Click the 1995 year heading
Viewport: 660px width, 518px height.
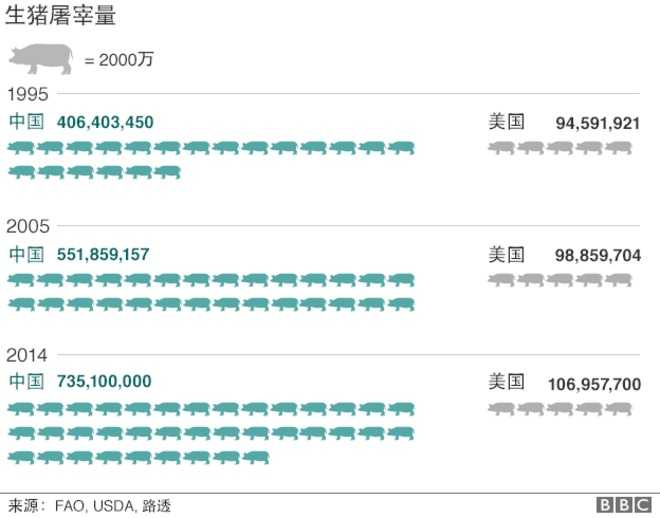27,95
